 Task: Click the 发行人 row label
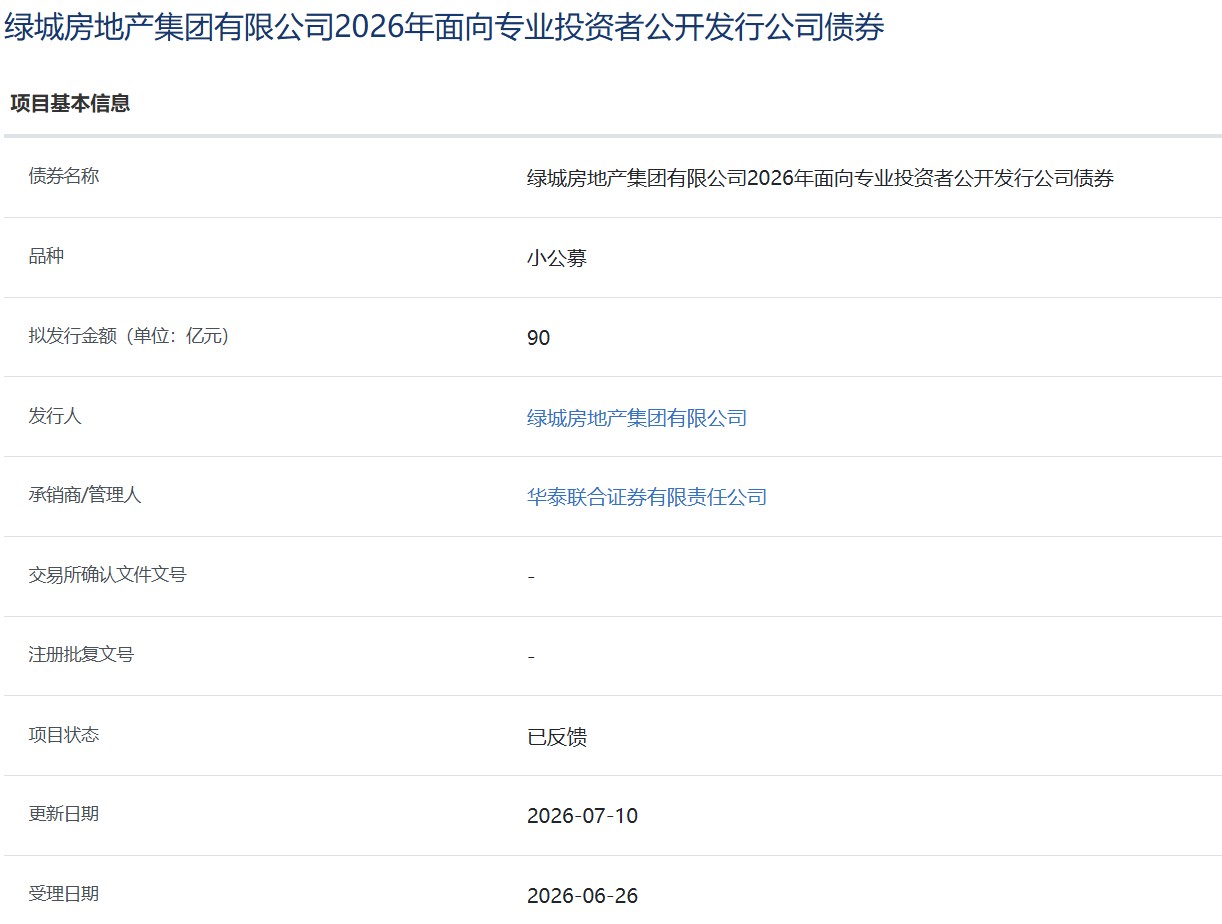tap(55, 416)
